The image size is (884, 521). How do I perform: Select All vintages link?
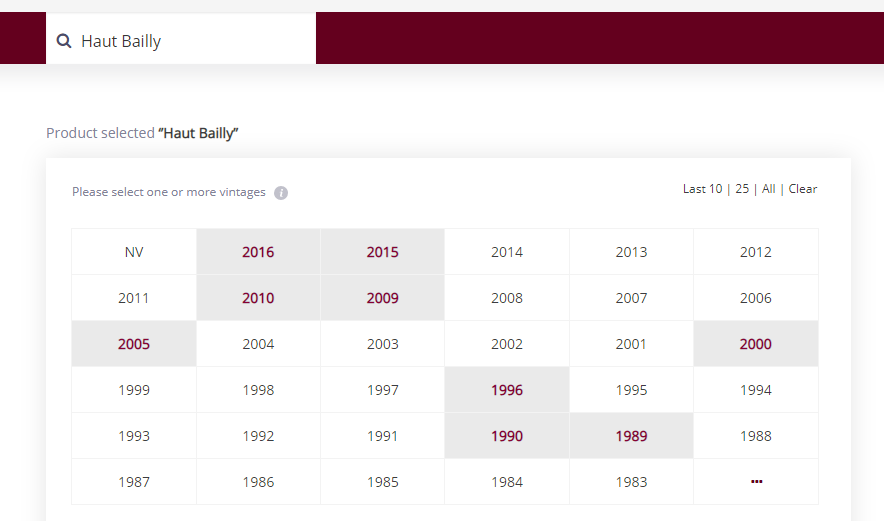click(768, 189)
